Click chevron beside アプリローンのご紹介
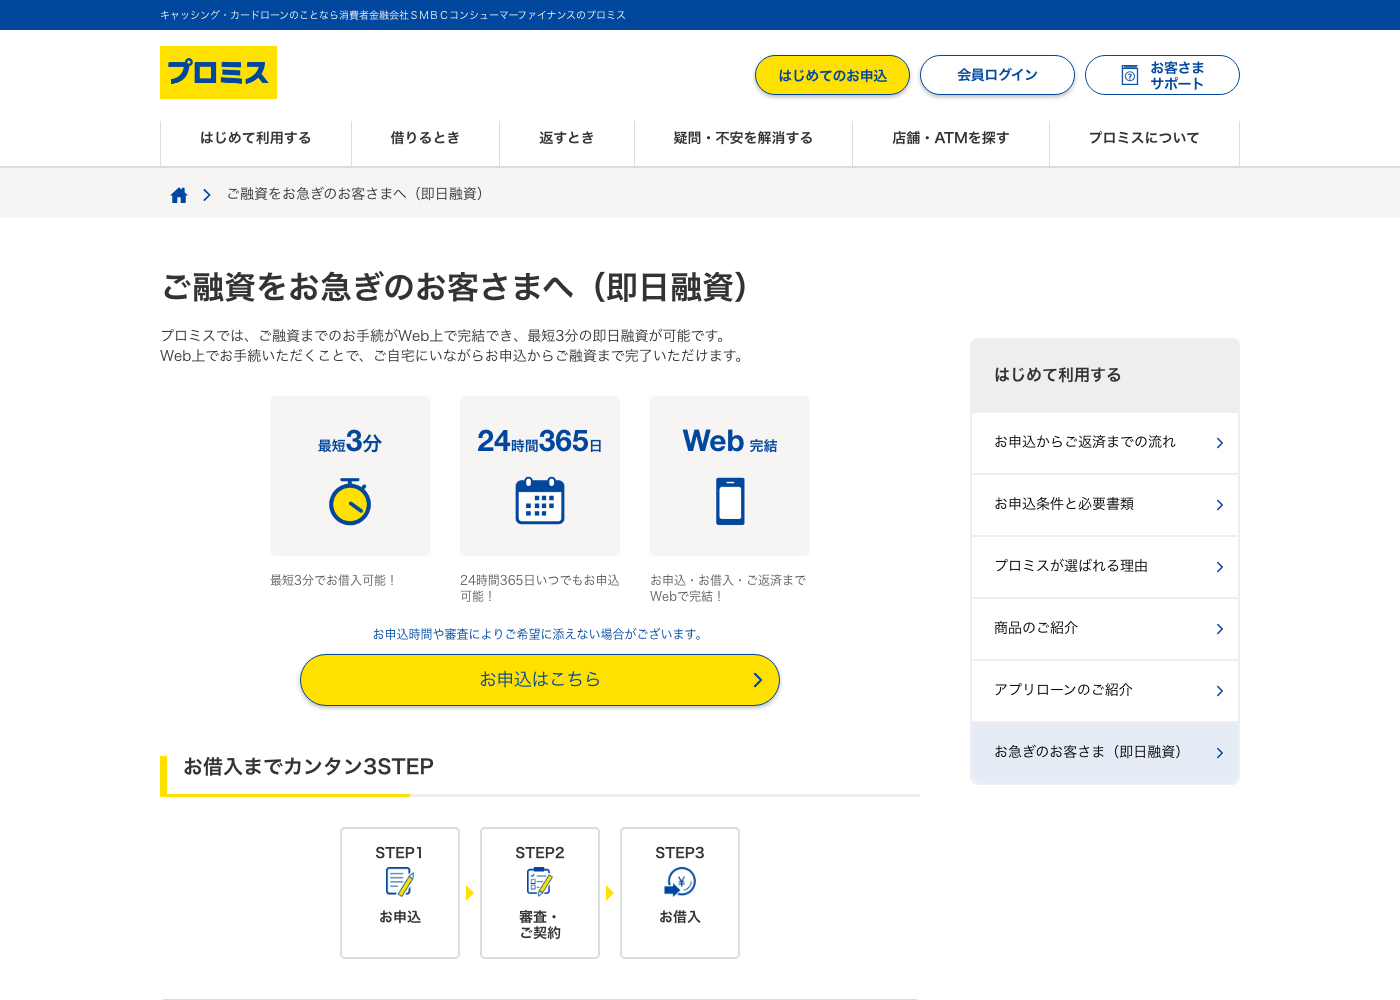Screen dimensions: 1400x1000 click(x=1219, y=691)
